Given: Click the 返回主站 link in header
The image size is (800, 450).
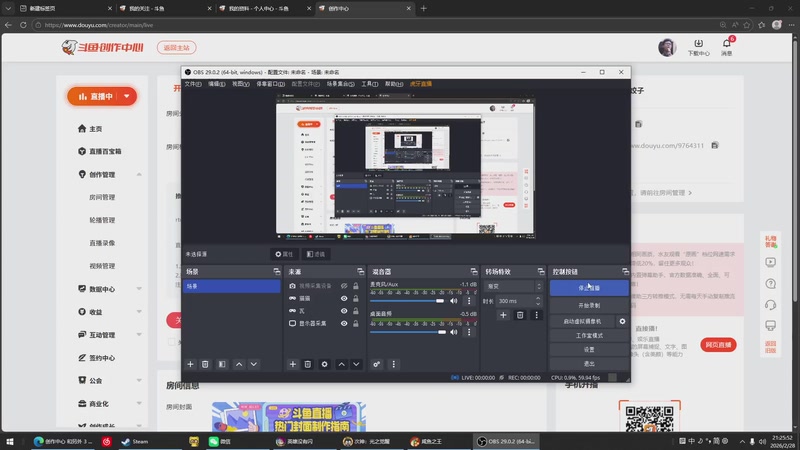Looking at the screenshot, I should coord(177,47).
